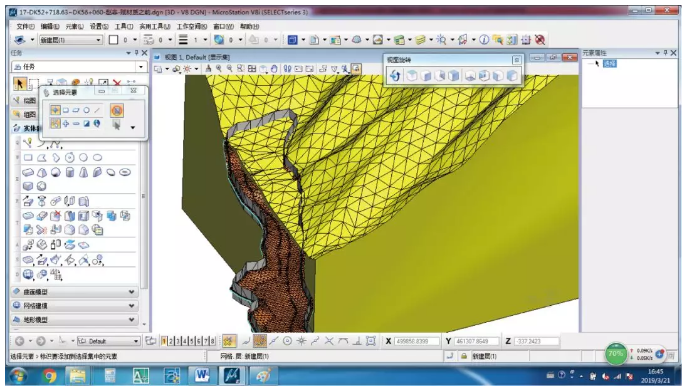Open the line style dropdown arrow
Screen dimensions: 684x390
(170, 40)
